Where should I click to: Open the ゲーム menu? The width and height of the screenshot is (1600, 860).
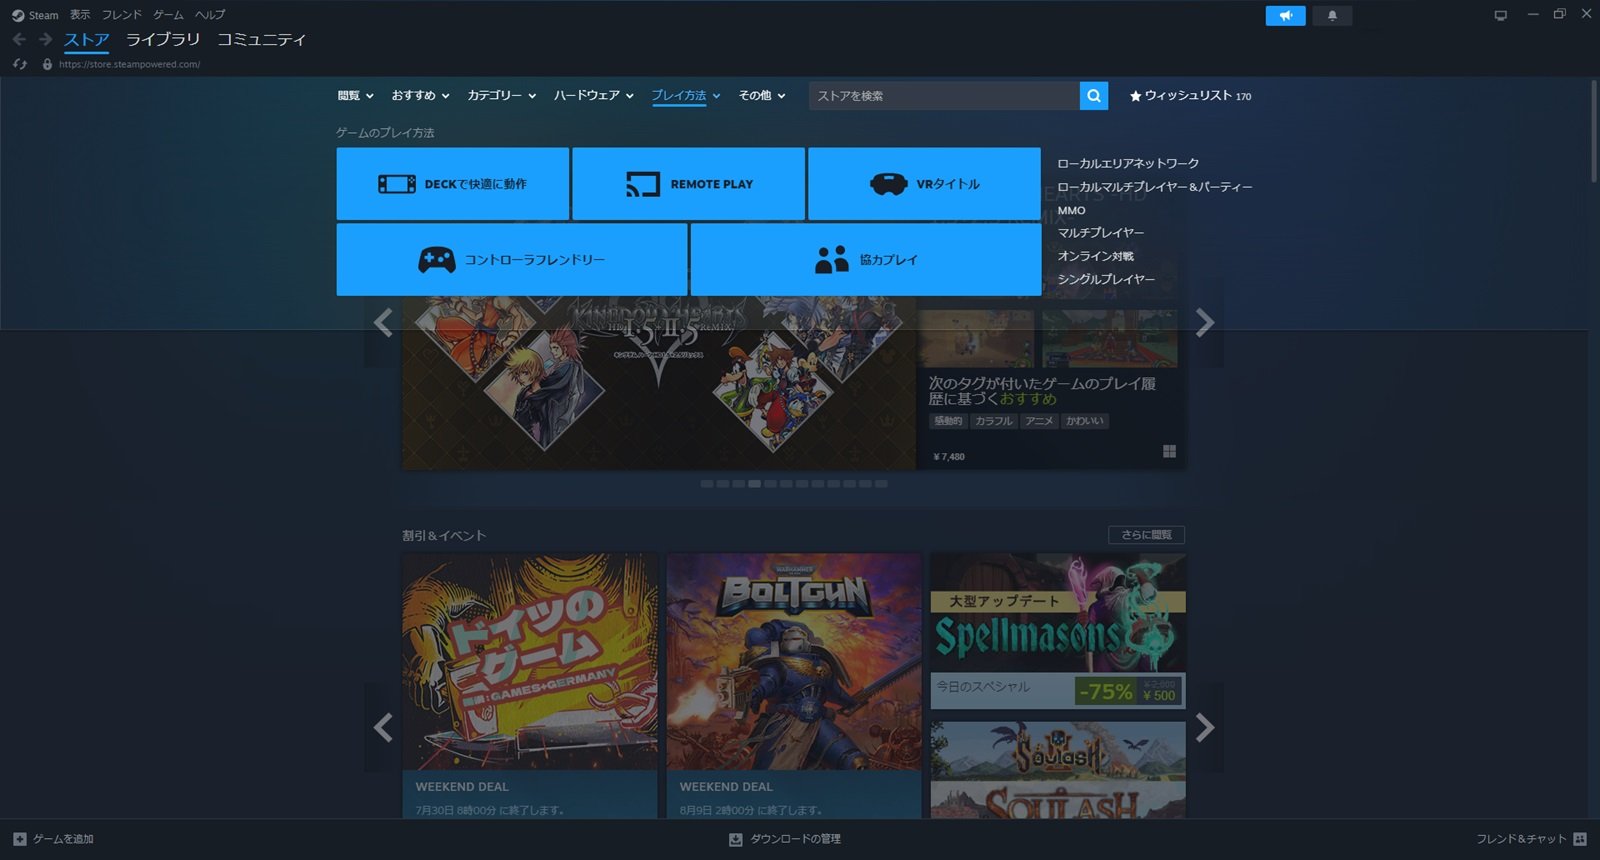click(168, 15)
